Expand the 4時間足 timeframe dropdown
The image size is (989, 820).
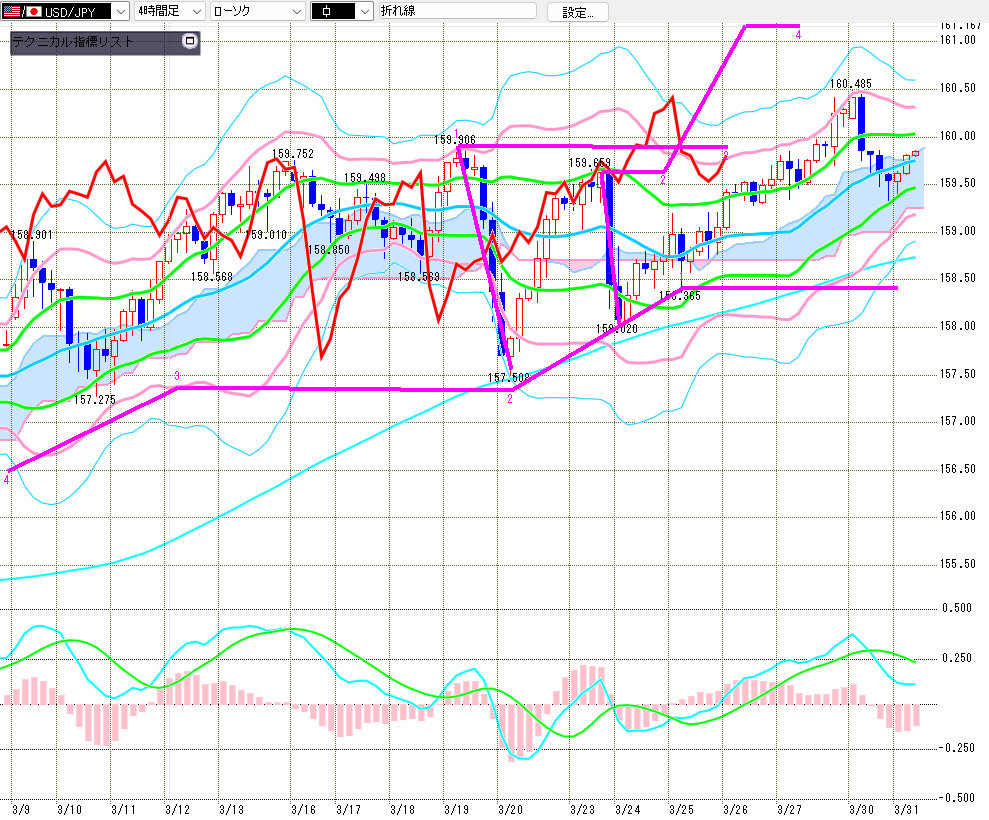pos(196,11)
